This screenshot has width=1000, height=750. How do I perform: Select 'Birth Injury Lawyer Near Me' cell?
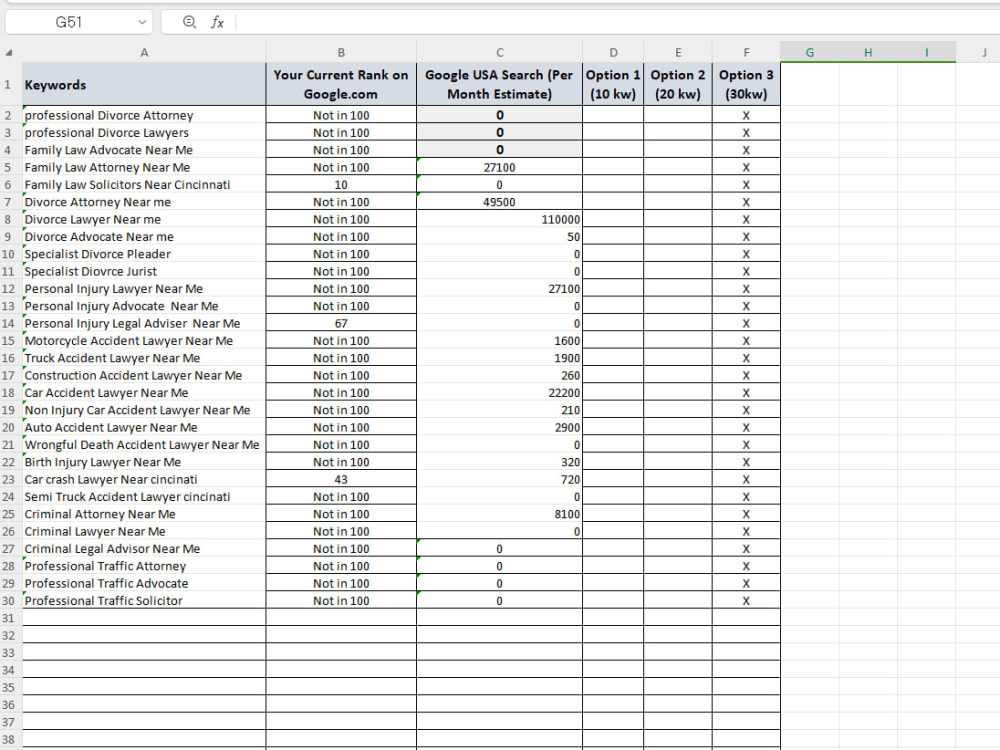(144, 462)
